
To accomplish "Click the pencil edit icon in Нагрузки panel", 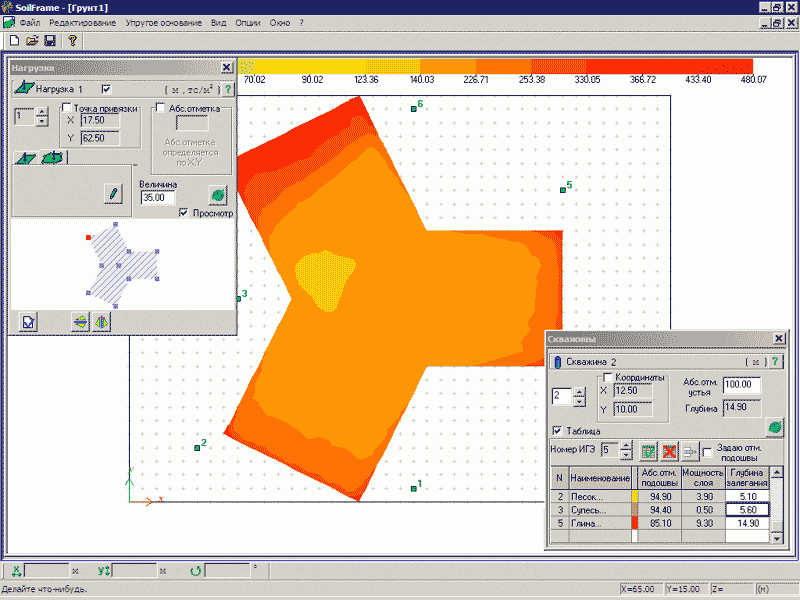I will point(114,192).
